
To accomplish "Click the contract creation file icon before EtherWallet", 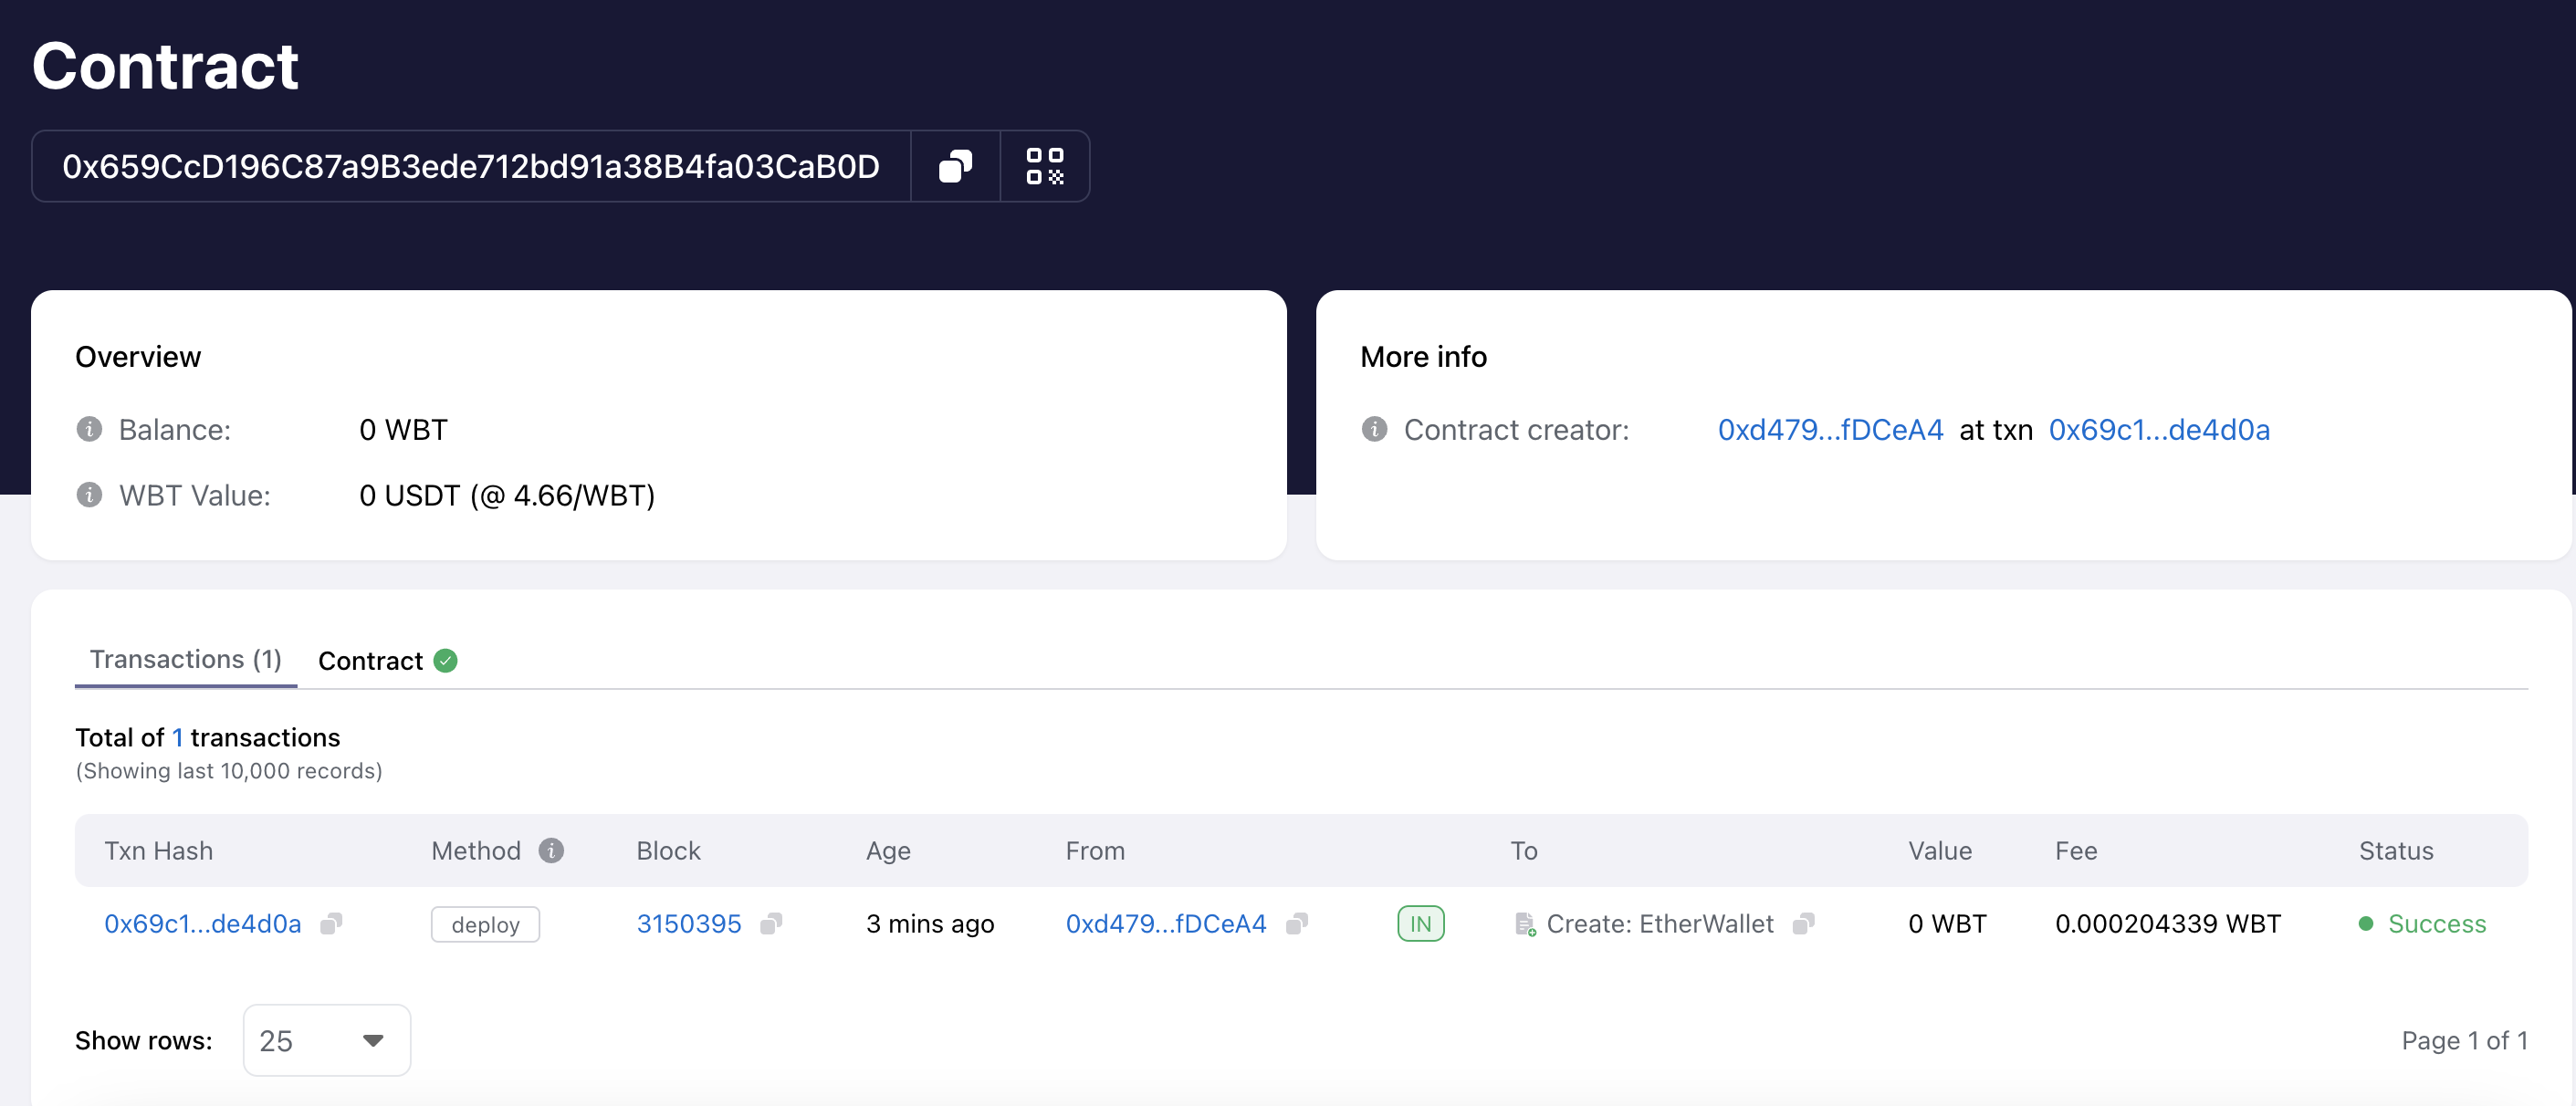I will pyautogui.click(x=1524, y=924).
